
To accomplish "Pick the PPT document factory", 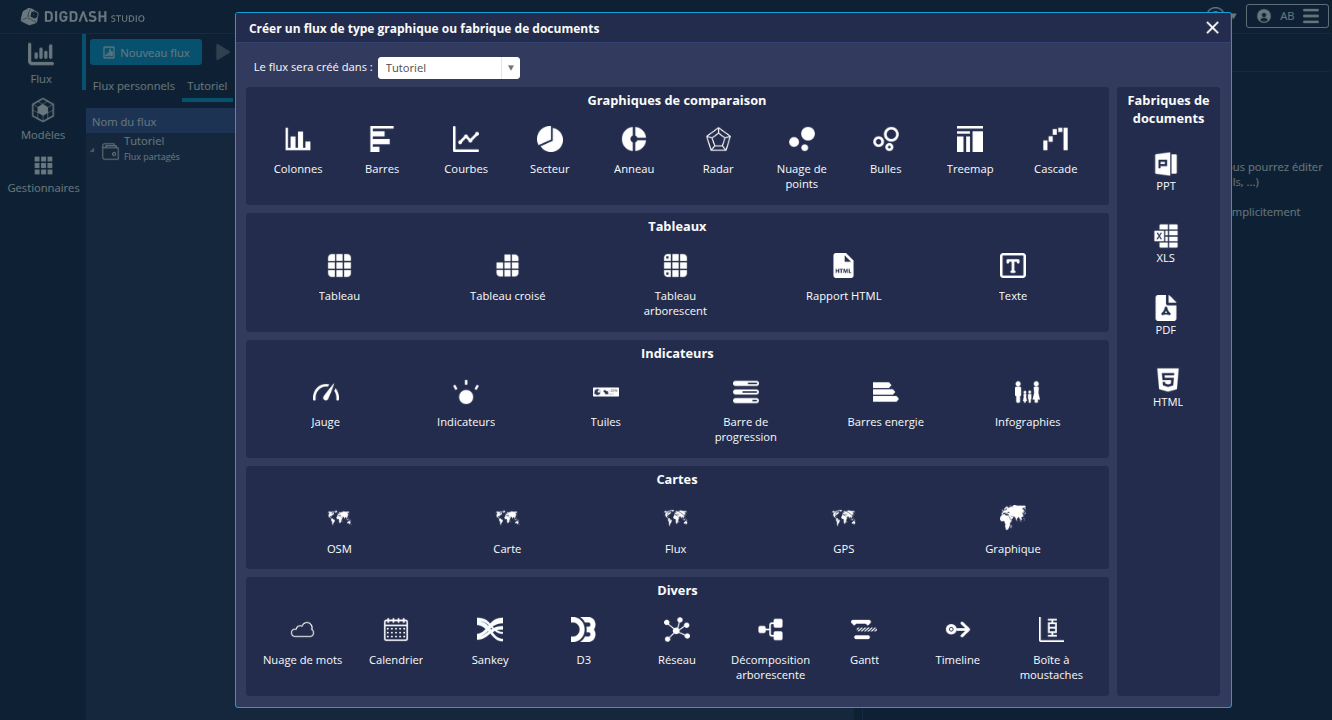I will click(x=1166, y=166).
